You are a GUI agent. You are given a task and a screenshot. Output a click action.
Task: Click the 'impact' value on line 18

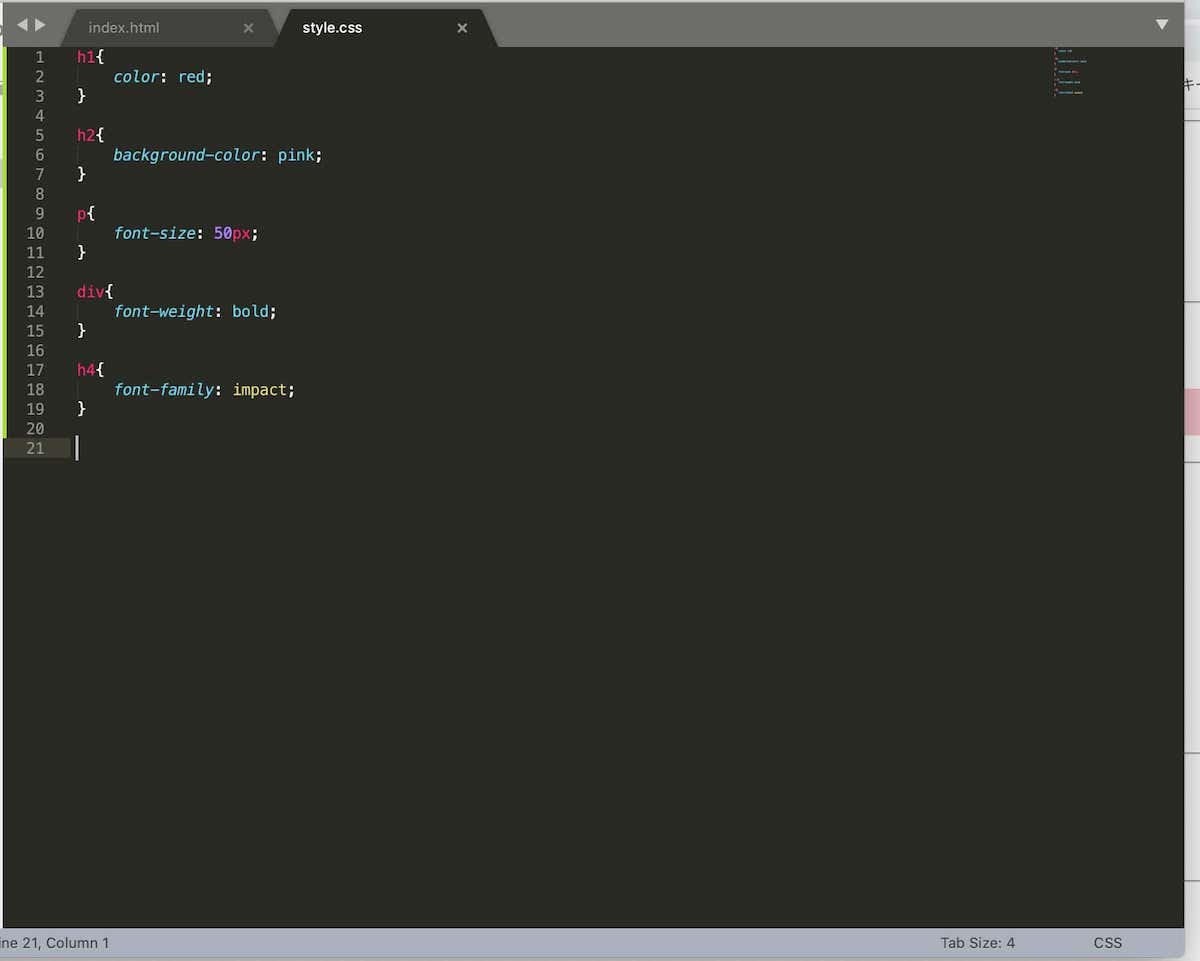click(259, 390)
